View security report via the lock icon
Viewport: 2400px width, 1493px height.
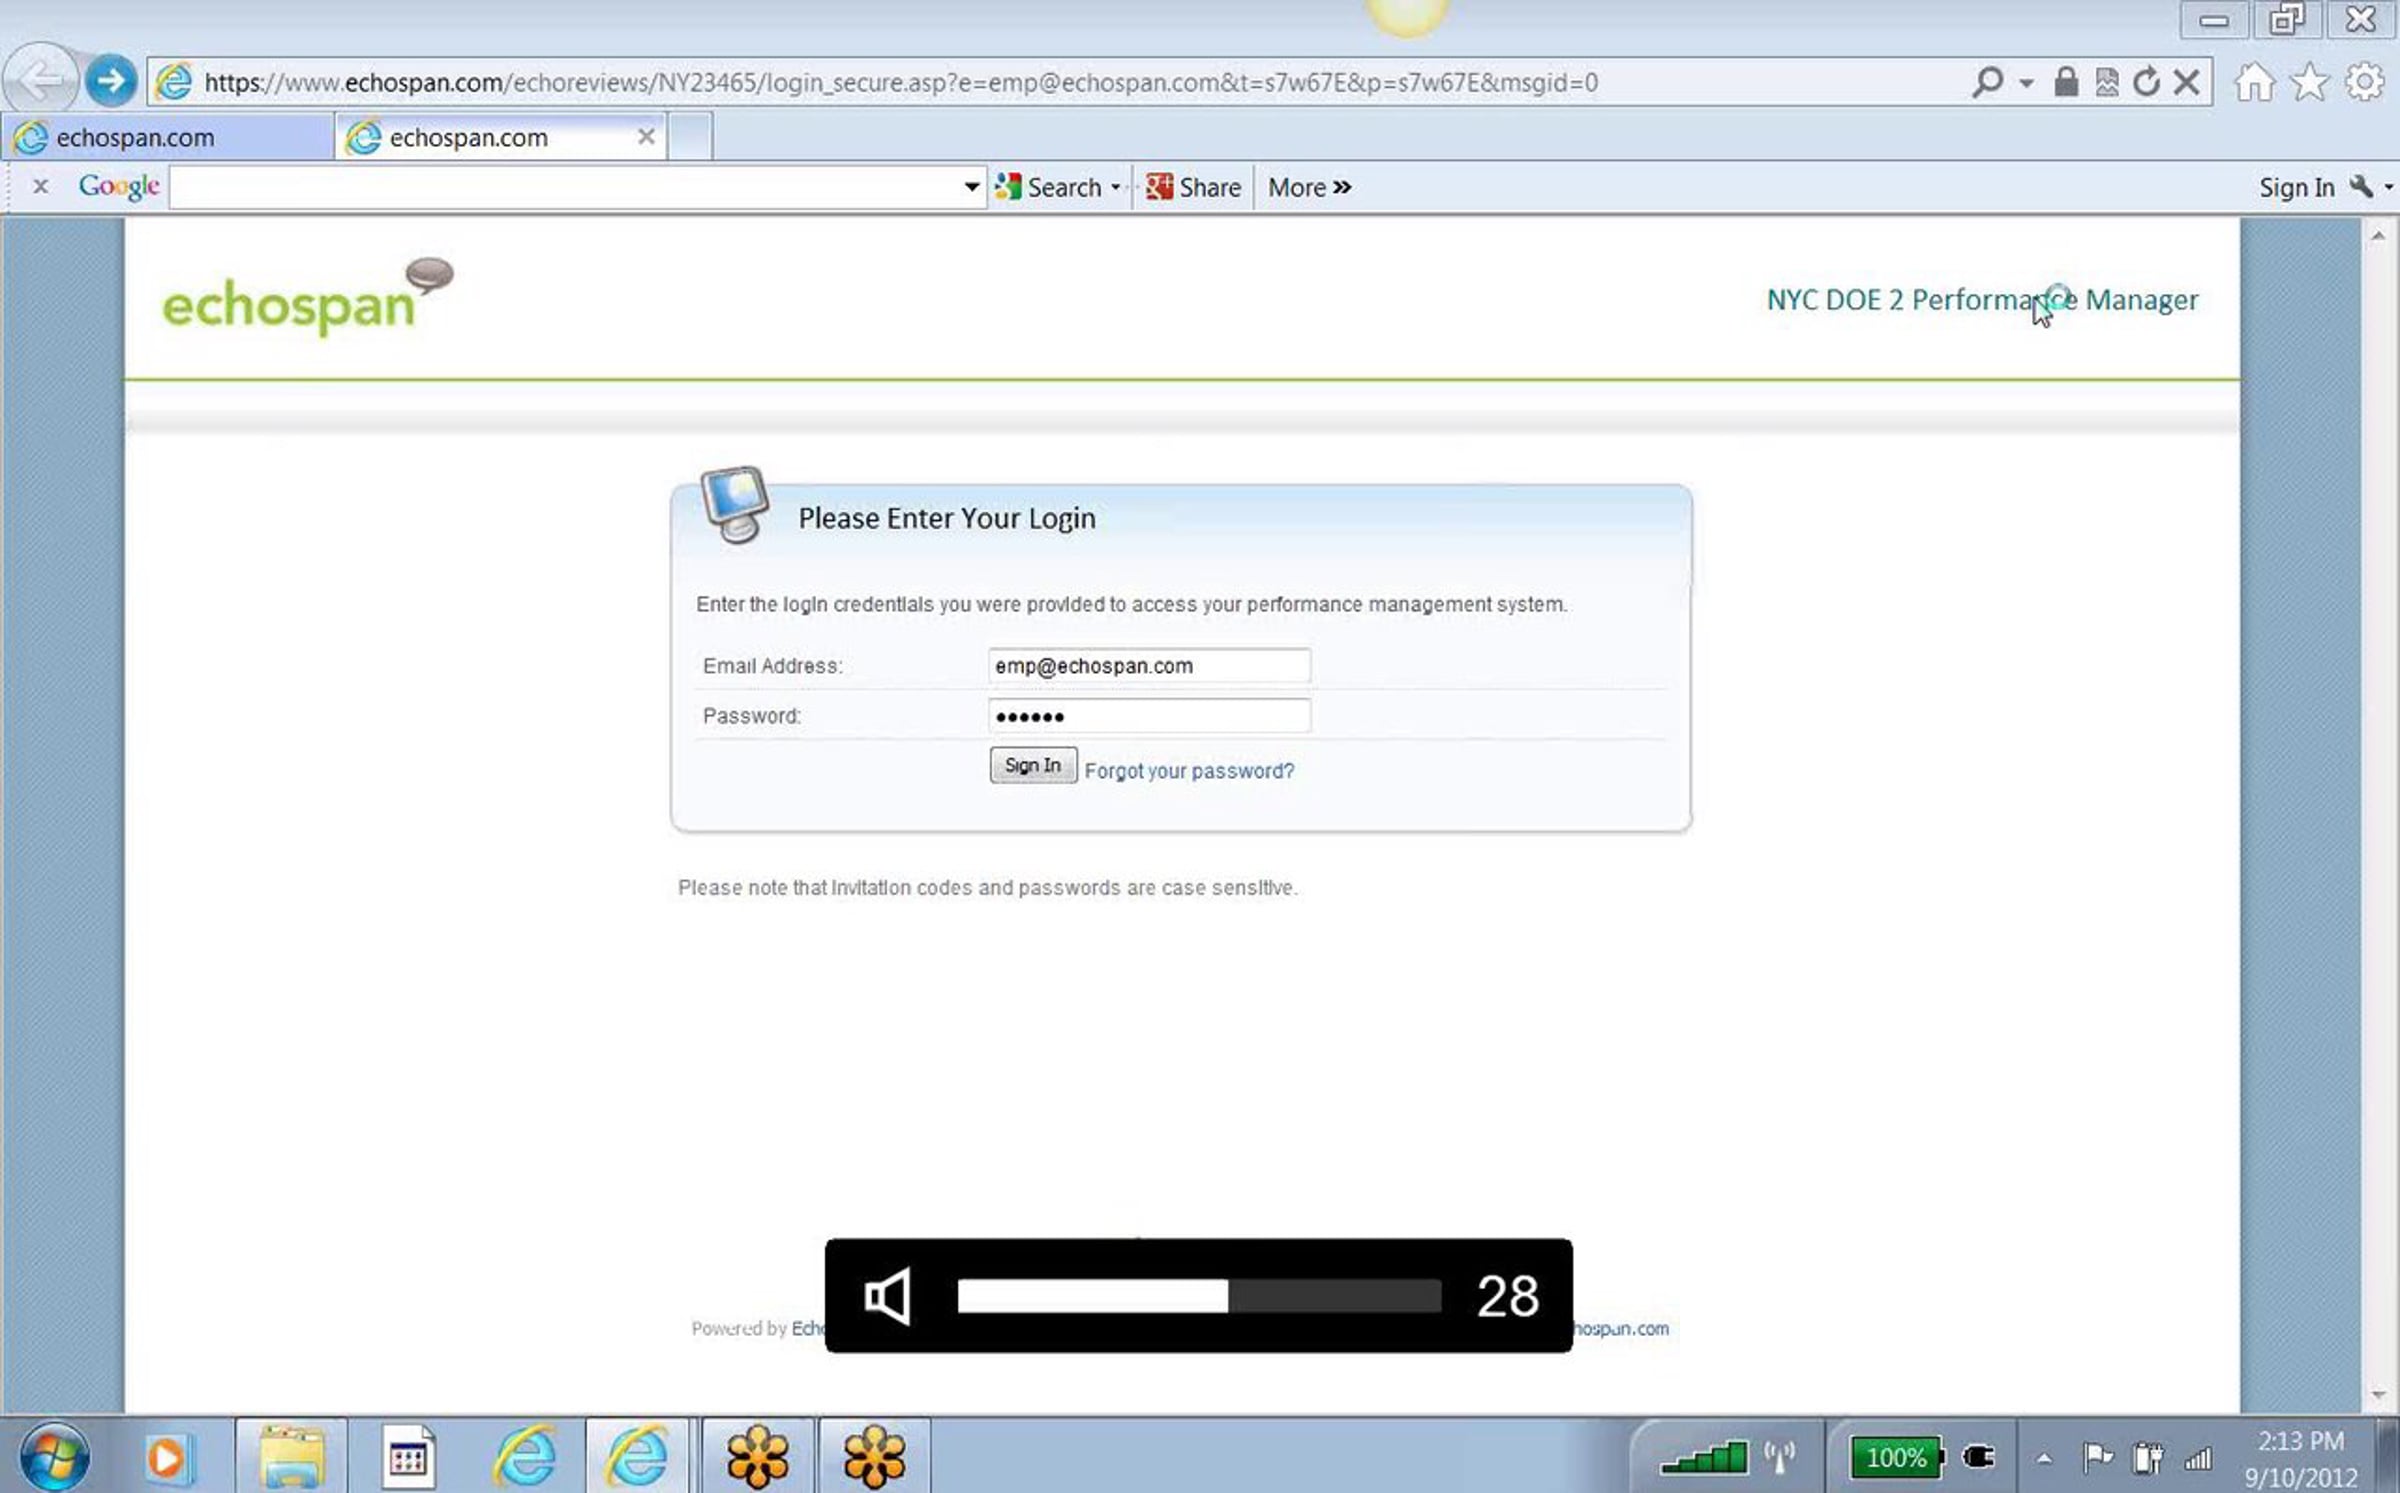(x=2066, y=81)
